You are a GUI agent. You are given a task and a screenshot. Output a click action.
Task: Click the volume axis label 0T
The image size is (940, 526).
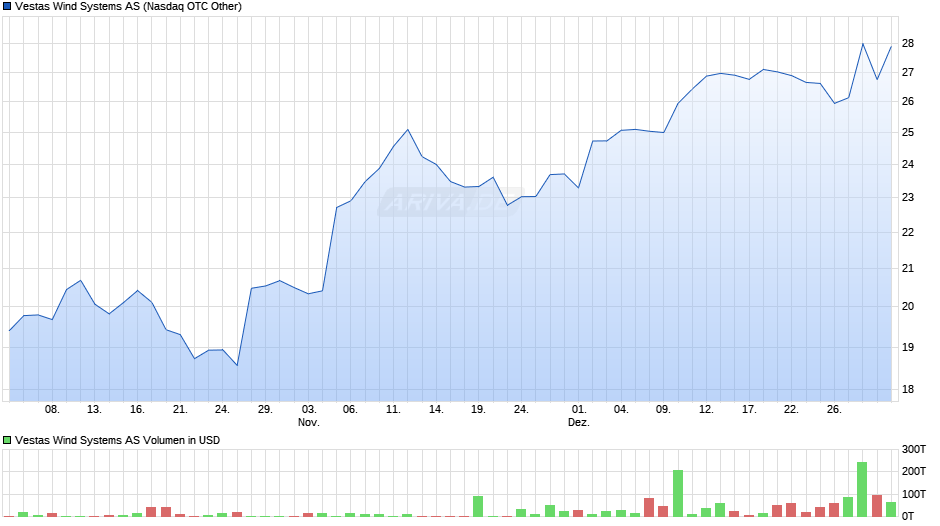[908, 516]
